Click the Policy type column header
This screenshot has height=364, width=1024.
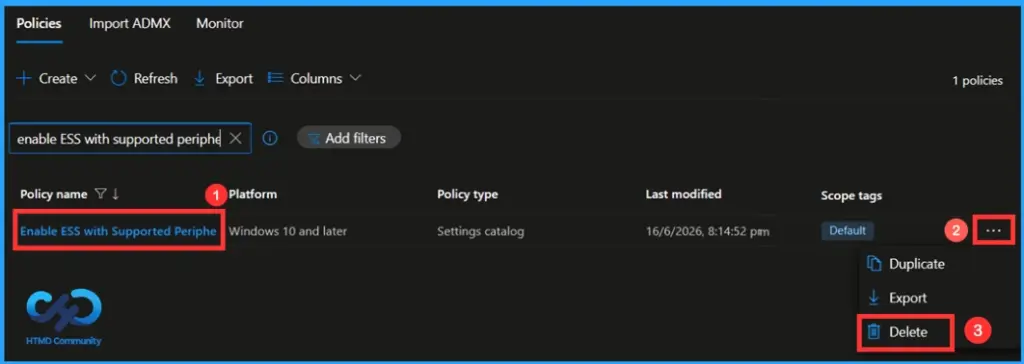pyautogui.click(x=468, y=194)
